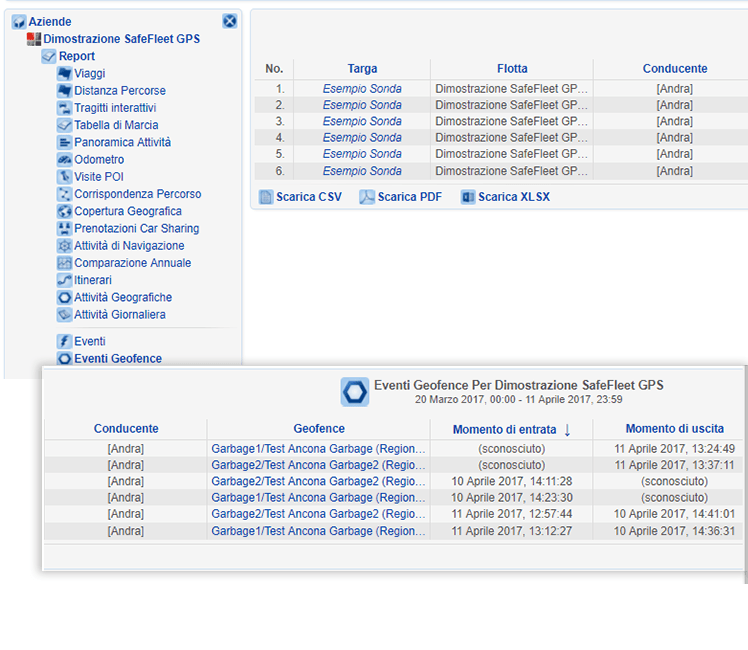This screenshot has width=748, height=650.
Task: Click the CSV file icon
Action: coord(266,197)
